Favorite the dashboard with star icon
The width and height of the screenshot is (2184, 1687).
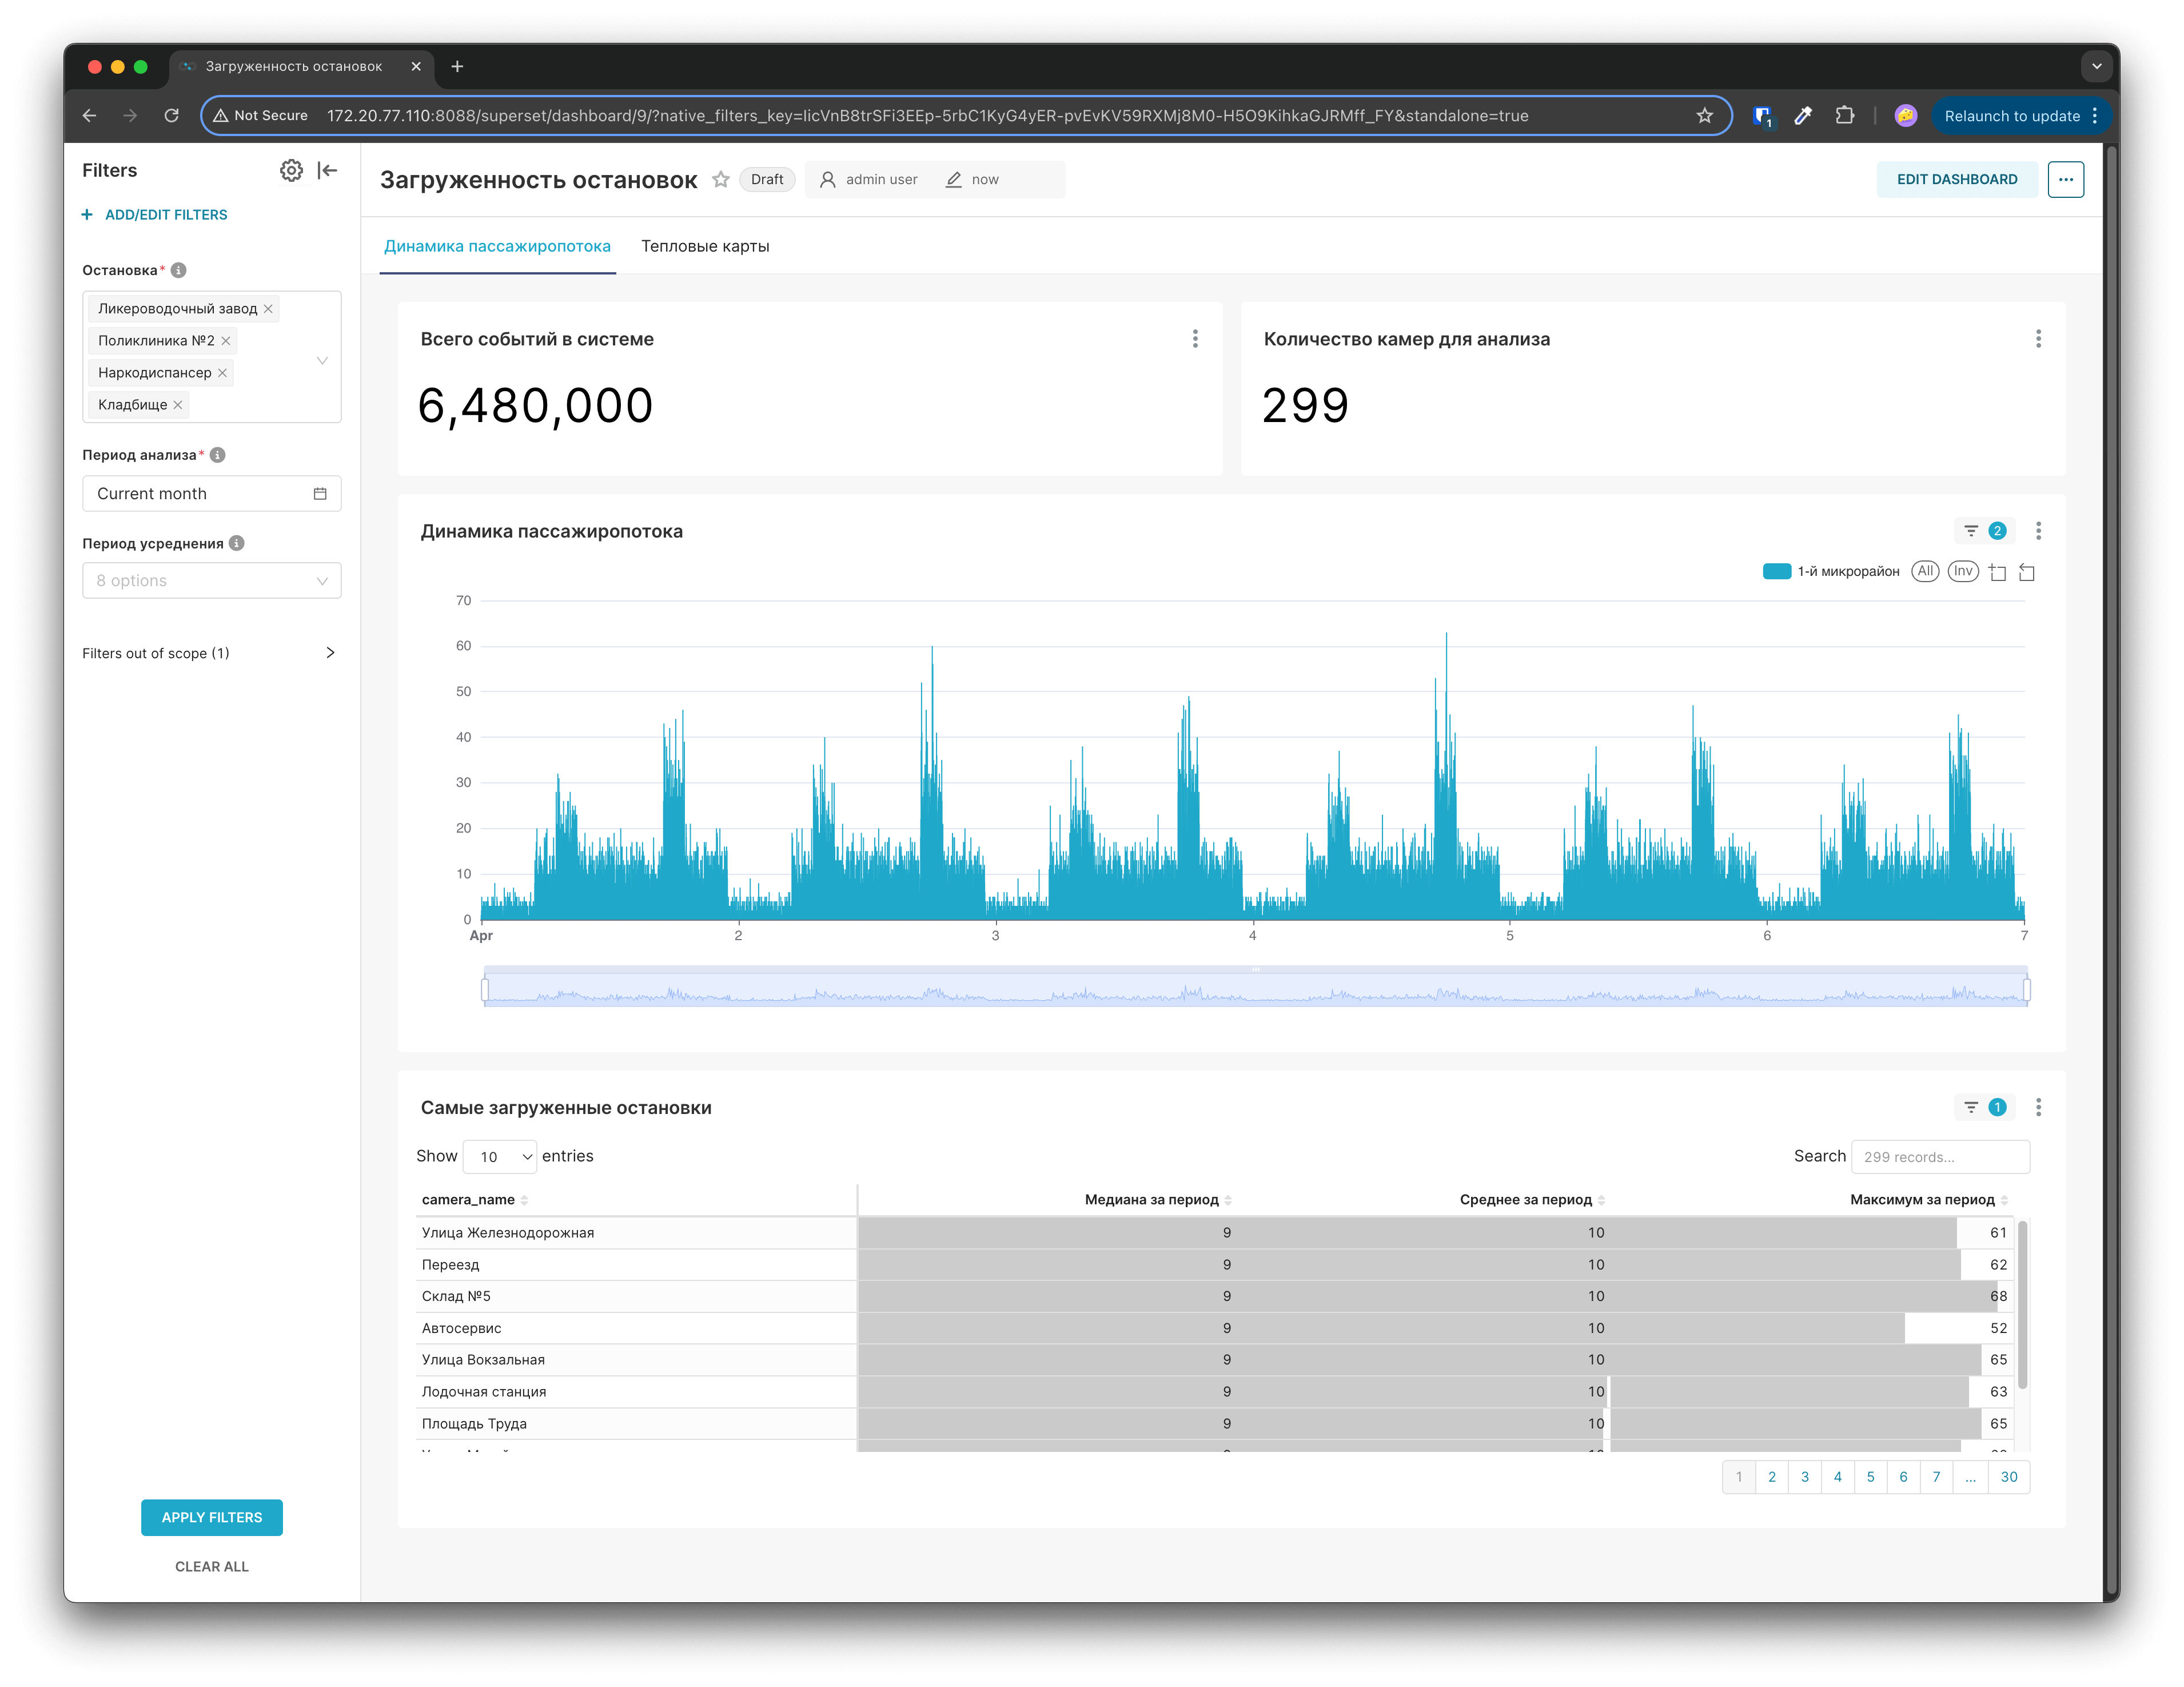click(720, 179)
